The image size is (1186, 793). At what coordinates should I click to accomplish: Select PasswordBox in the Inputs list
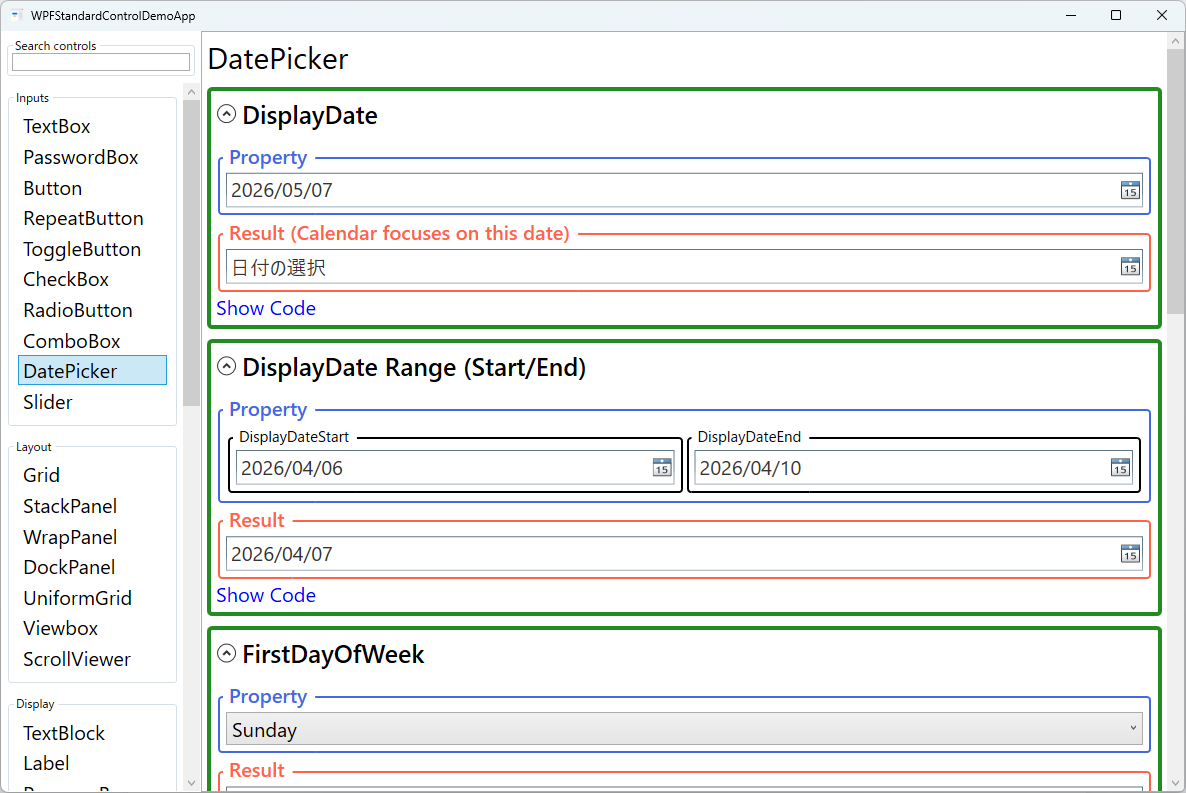(x=92, y=157)
